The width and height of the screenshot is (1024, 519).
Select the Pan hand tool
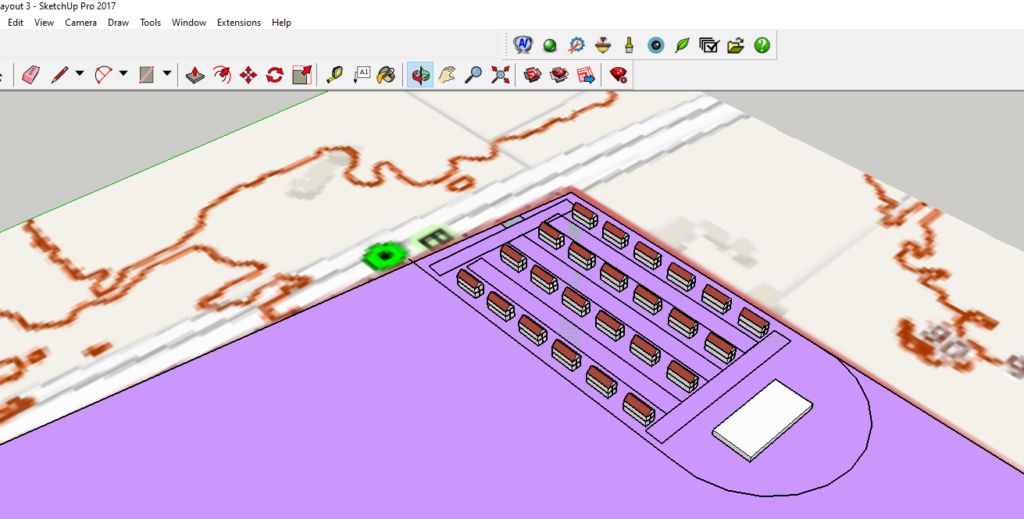tap(448, 75)
